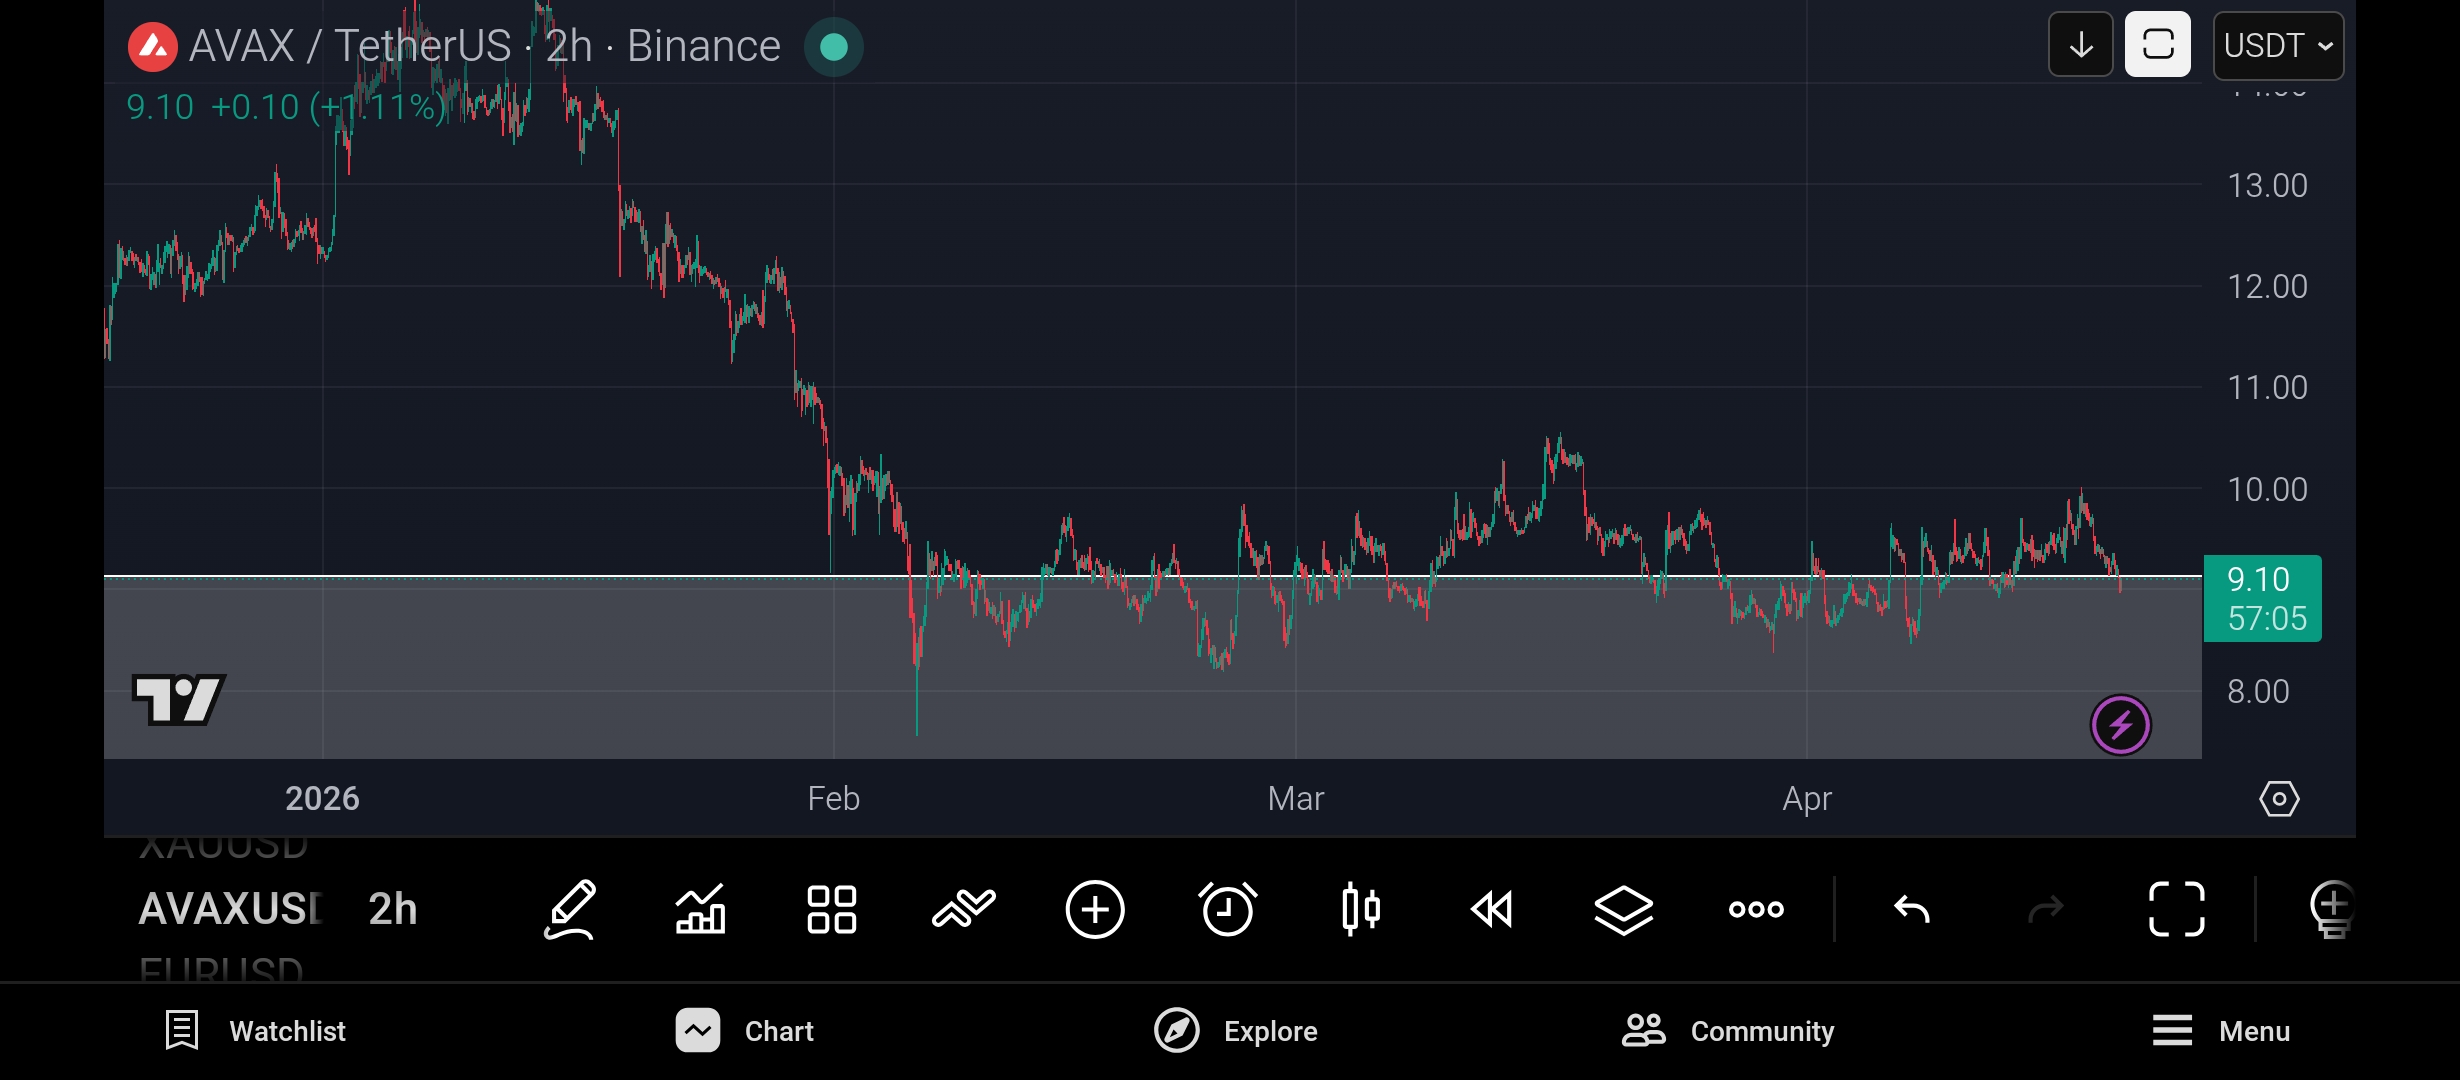The width and height of the screenshot is (2460, 1080).
Task: Select the drawing pencil tool
Action: click(570, 909)
